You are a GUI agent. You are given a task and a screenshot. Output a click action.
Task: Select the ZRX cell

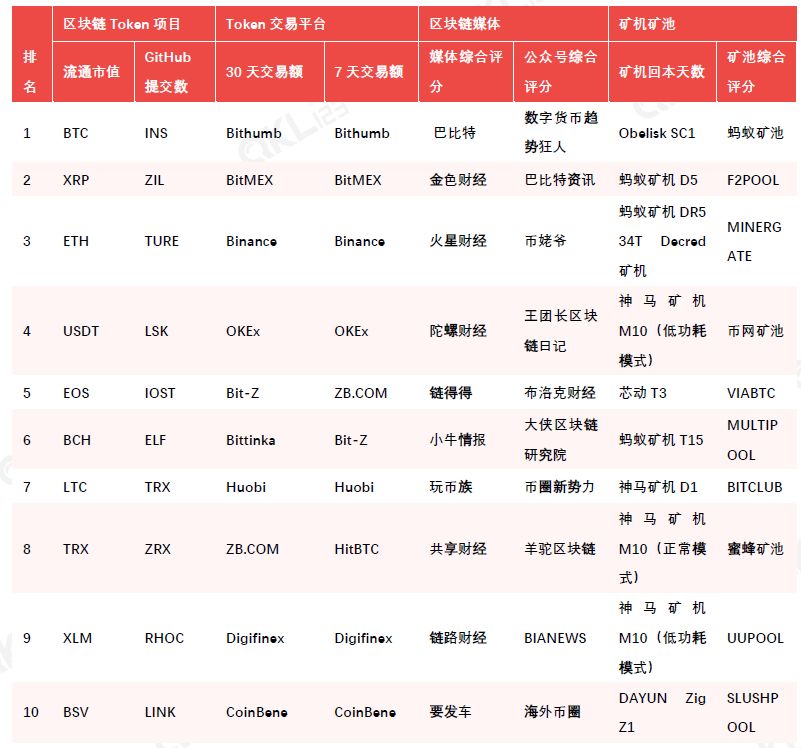[157, 549]
